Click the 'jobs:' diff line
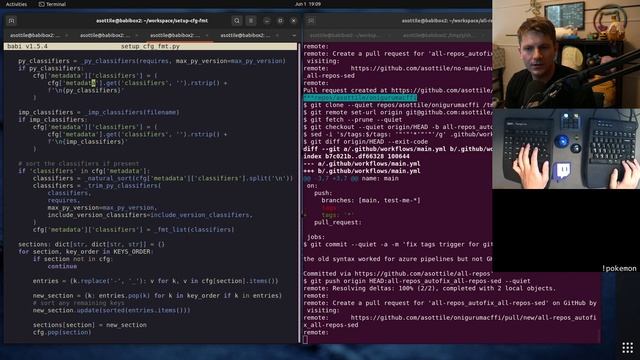640x360 pixels. click(x=316, y=237)
